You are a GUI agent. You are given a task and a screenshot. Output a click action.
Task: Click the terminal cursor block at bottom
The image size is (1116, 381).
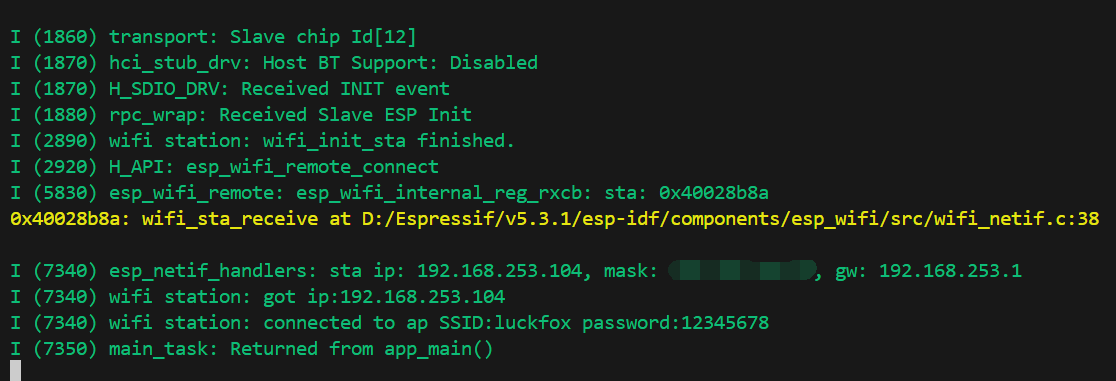coord(16,370)
